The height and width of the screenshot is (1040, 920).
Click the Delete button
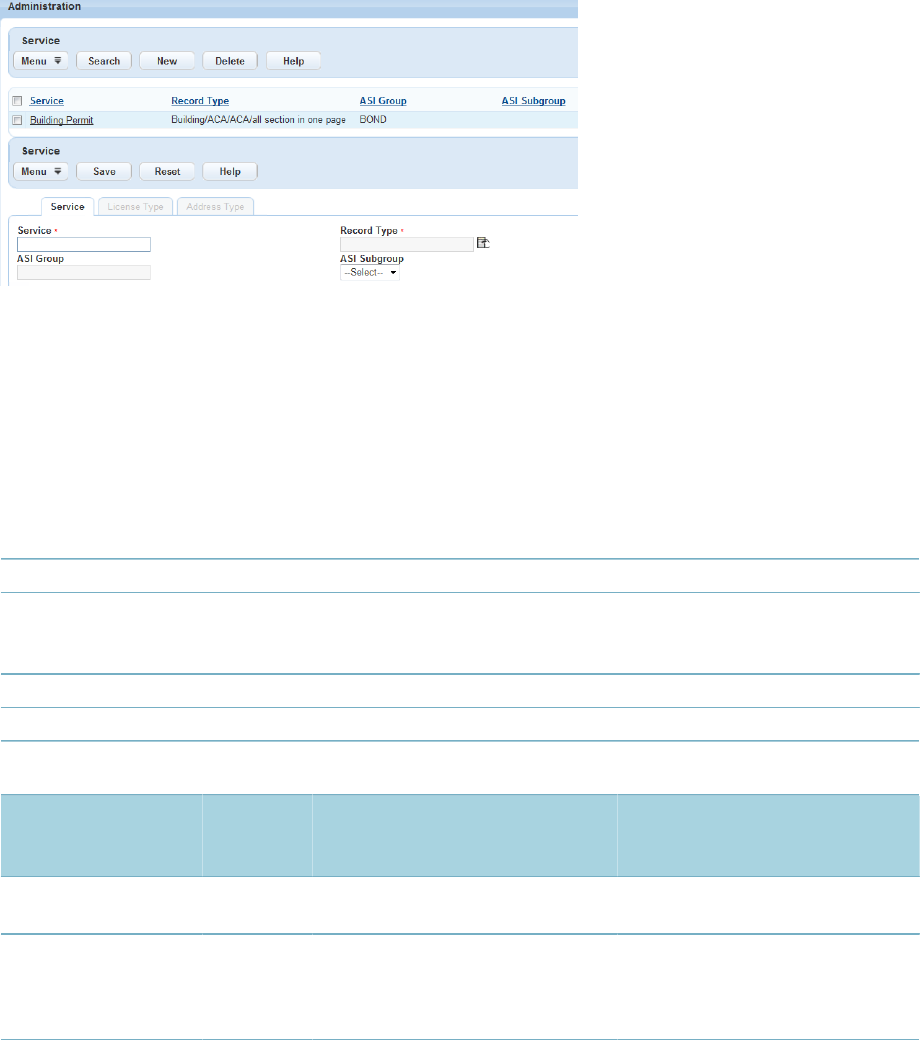tap(230, 61)
